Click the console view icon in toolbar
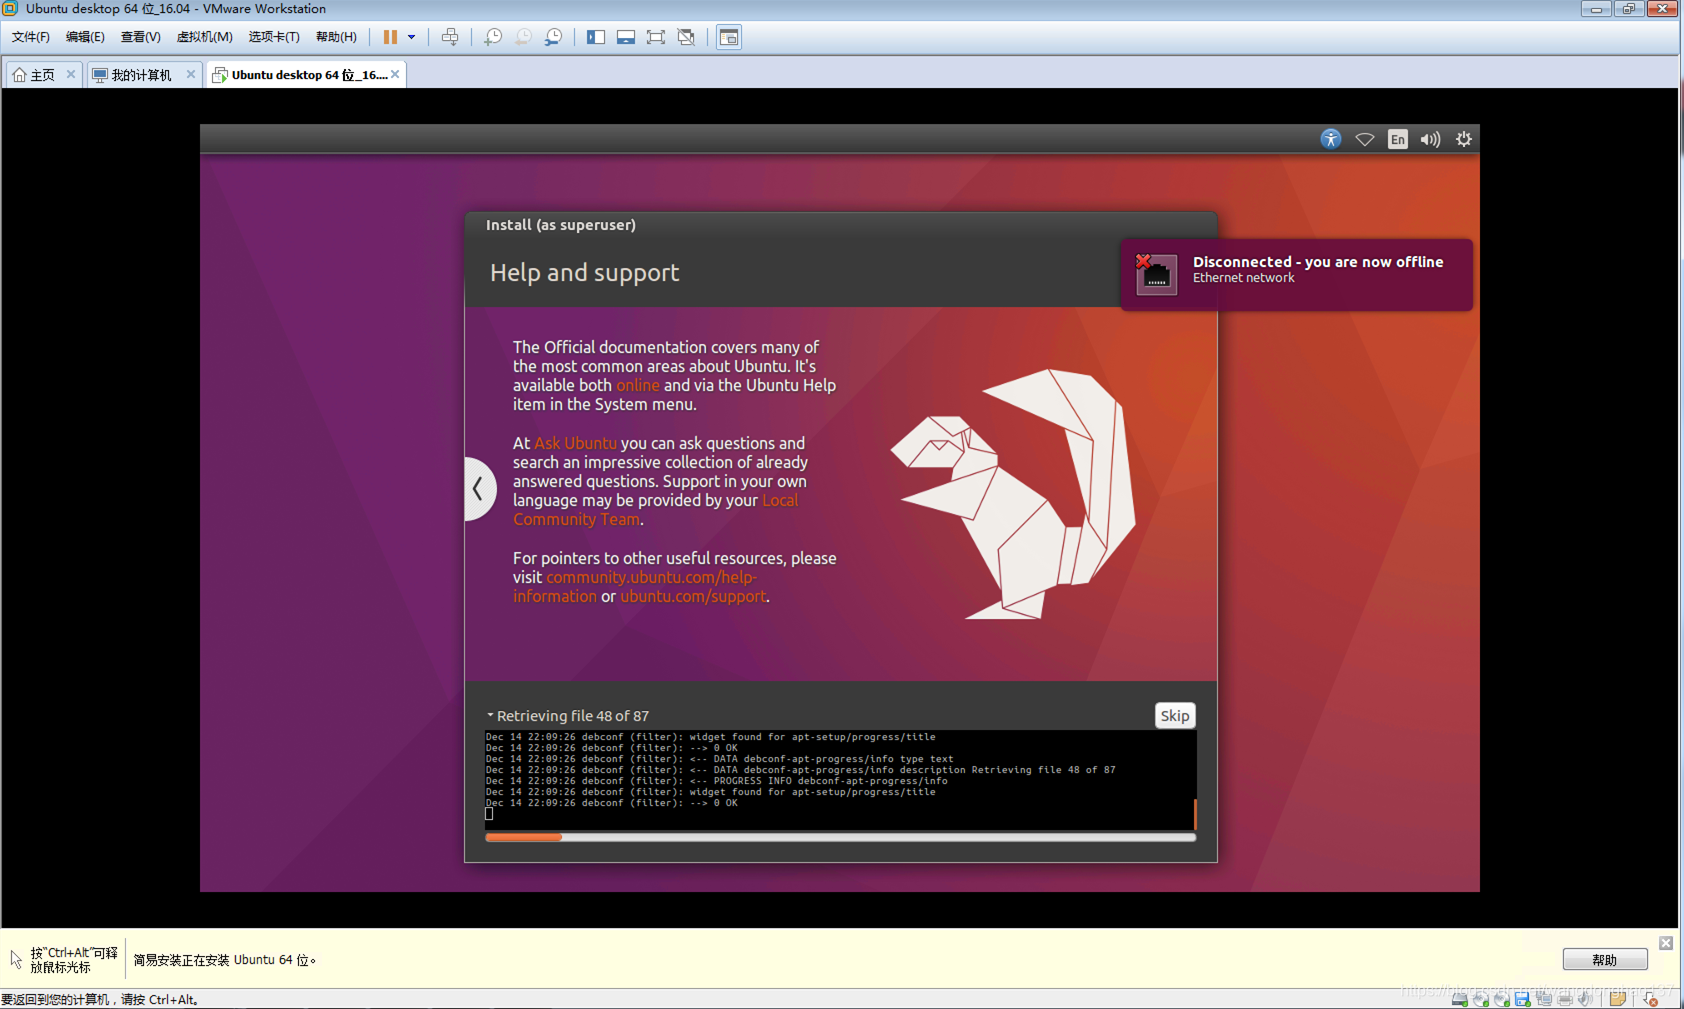The image size is (1684, 1009). (729, 37)
